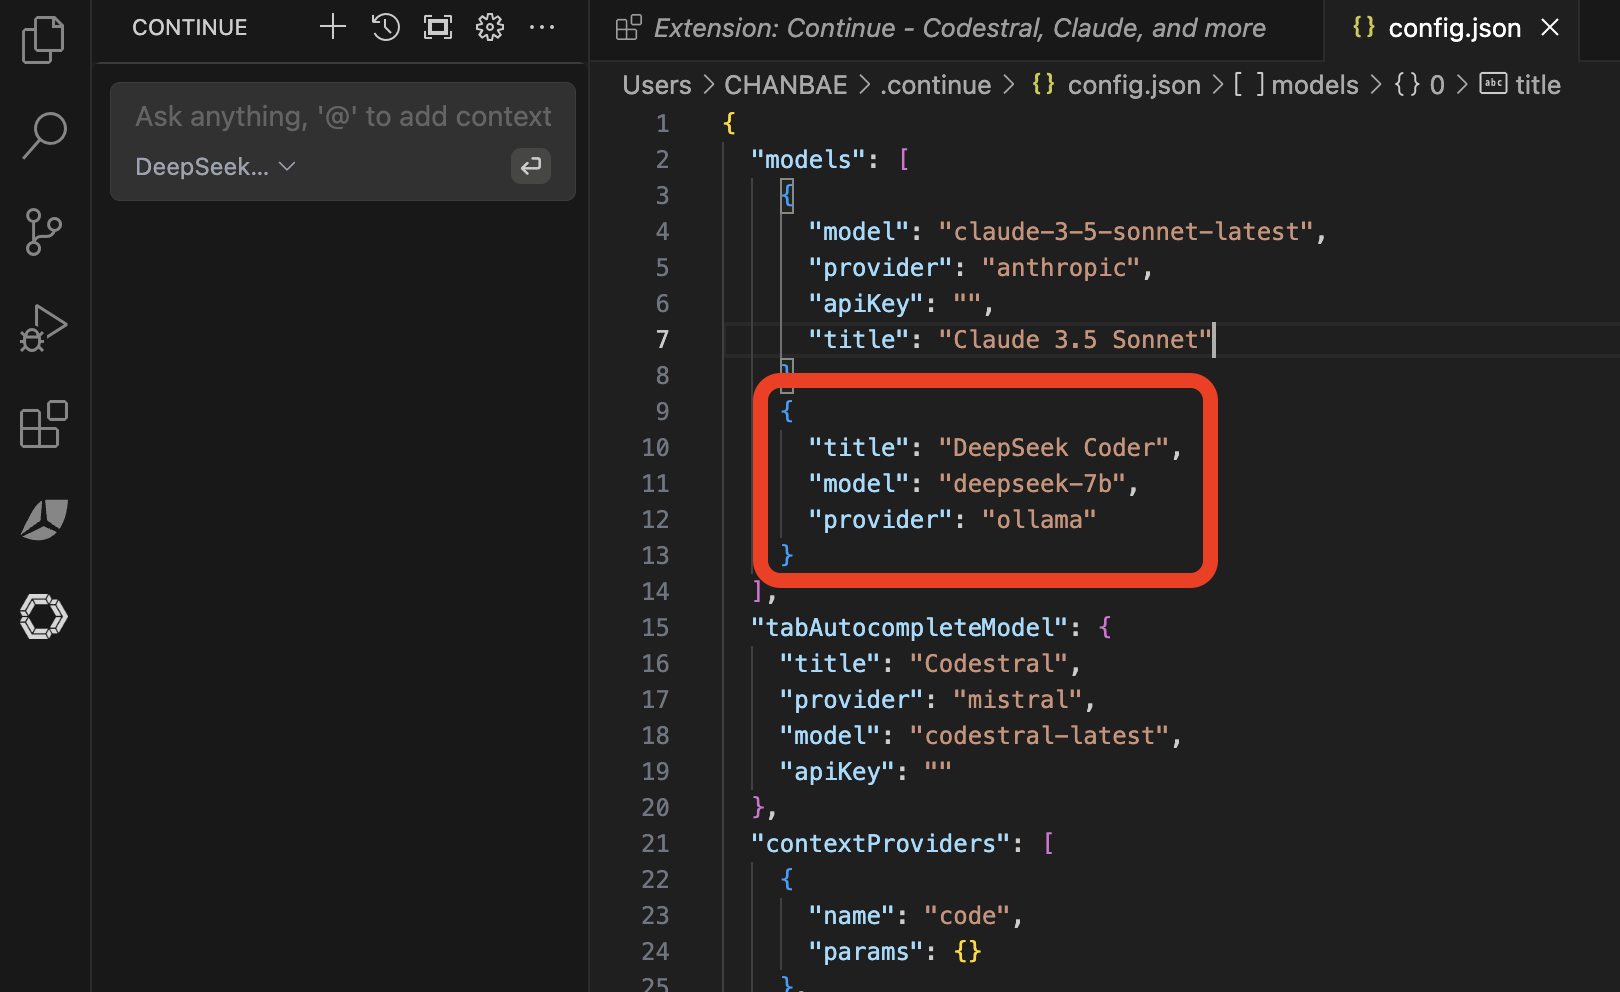
Task: Click CHANBAE in the breadcrumb
Action: pos(786,85)
